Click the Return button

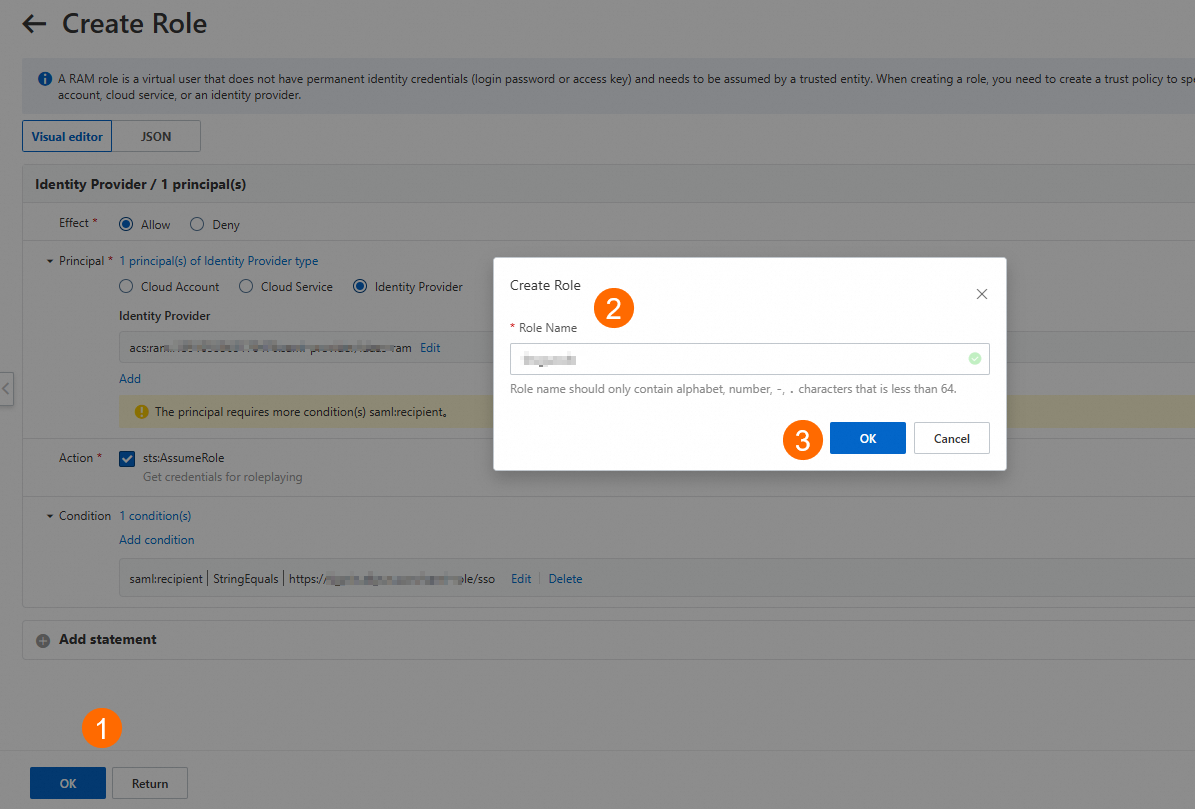[149, 783]
